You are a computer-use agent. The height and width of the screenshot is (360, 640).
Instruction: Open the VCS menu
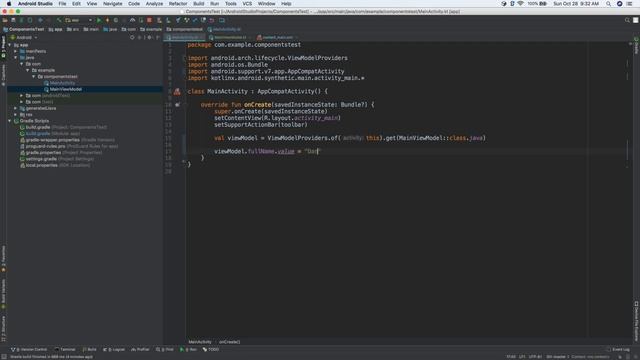point(247,4)
